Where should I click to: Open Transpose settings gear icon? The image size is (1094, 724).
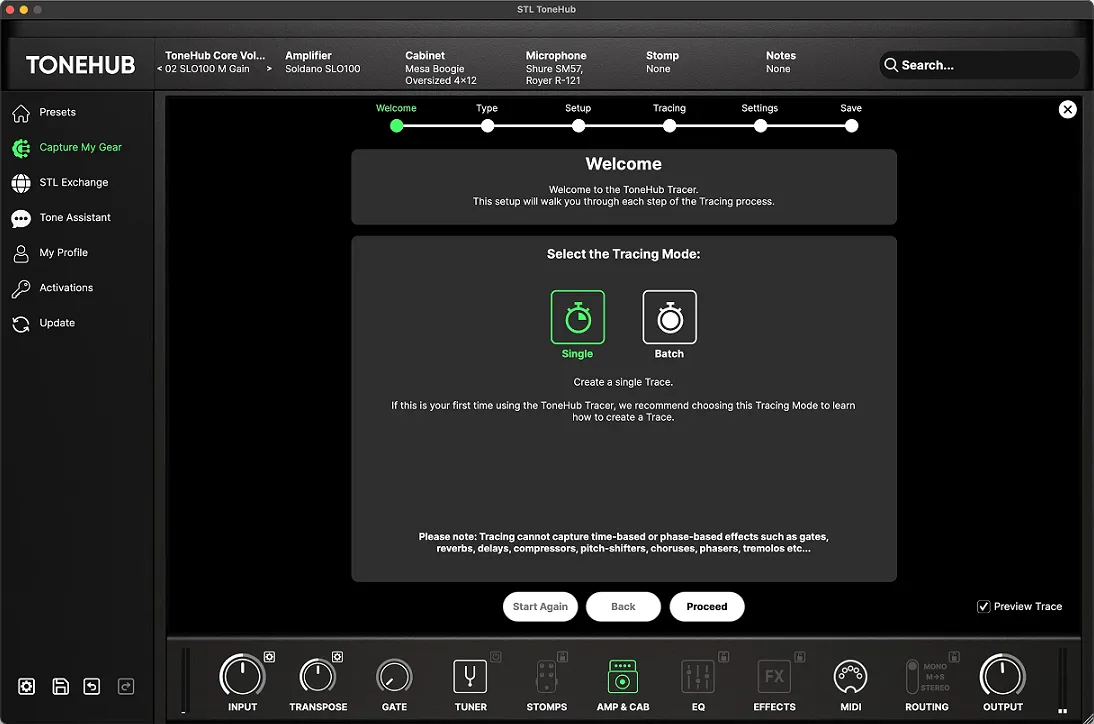coord(338,656)
